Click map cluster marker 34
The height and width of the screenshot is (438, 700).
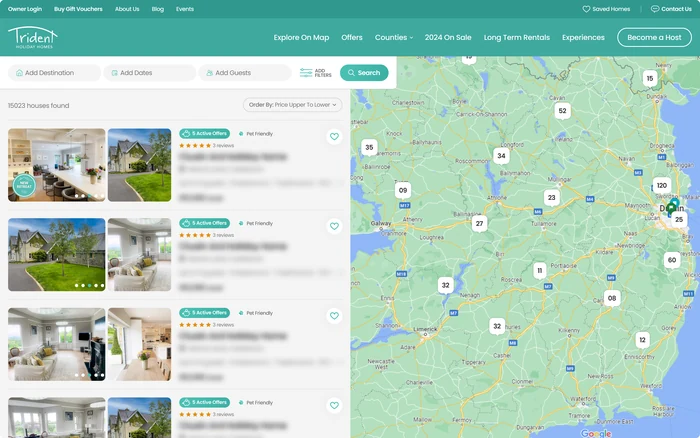(x=501, y=156)
